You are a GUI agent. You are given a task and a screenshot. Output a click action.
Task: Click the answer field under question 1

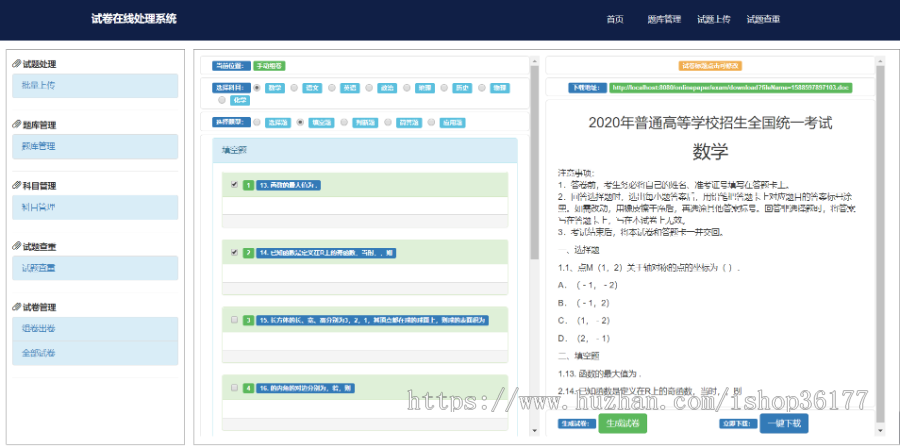(365, 206)
